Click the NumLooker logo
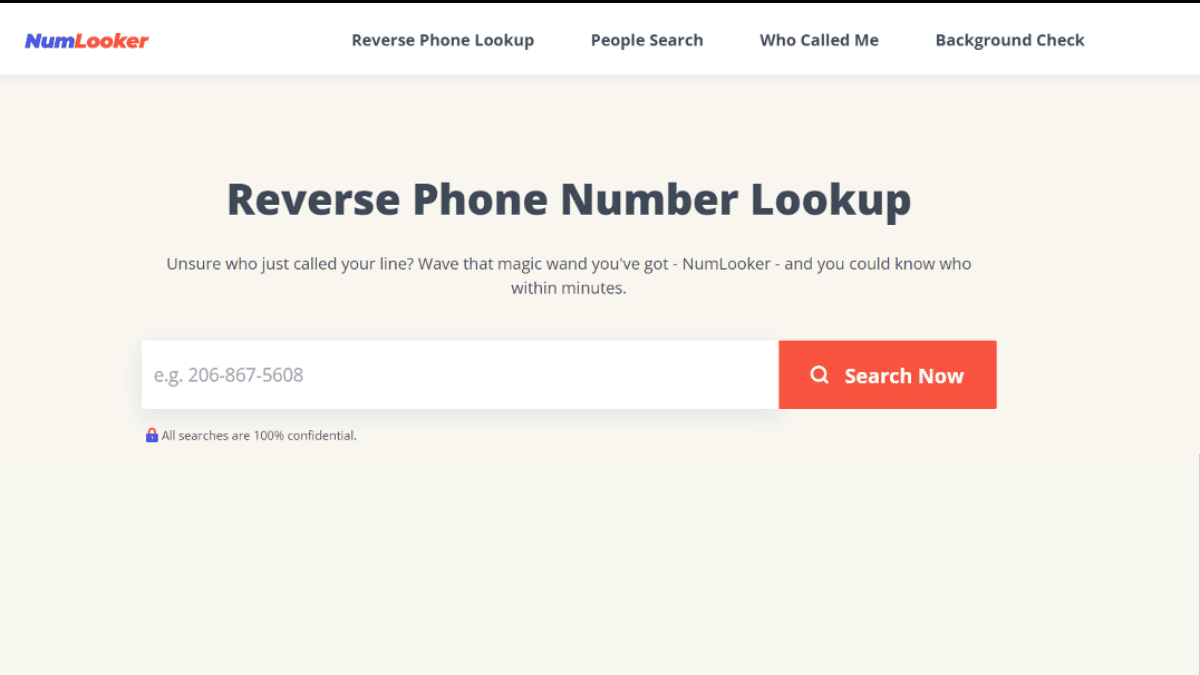This screenshot has width=1200, height=675. 87,41
